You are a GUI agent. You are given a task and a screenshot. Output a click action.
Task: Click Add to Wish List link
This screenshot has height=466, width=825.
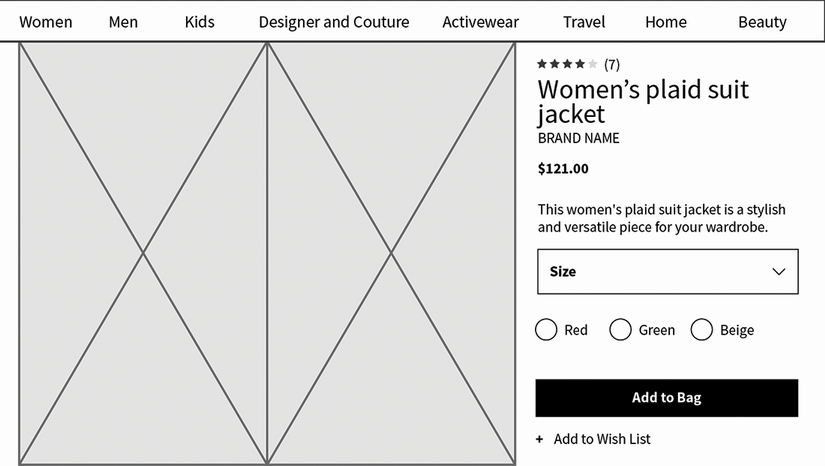(602, 439)
